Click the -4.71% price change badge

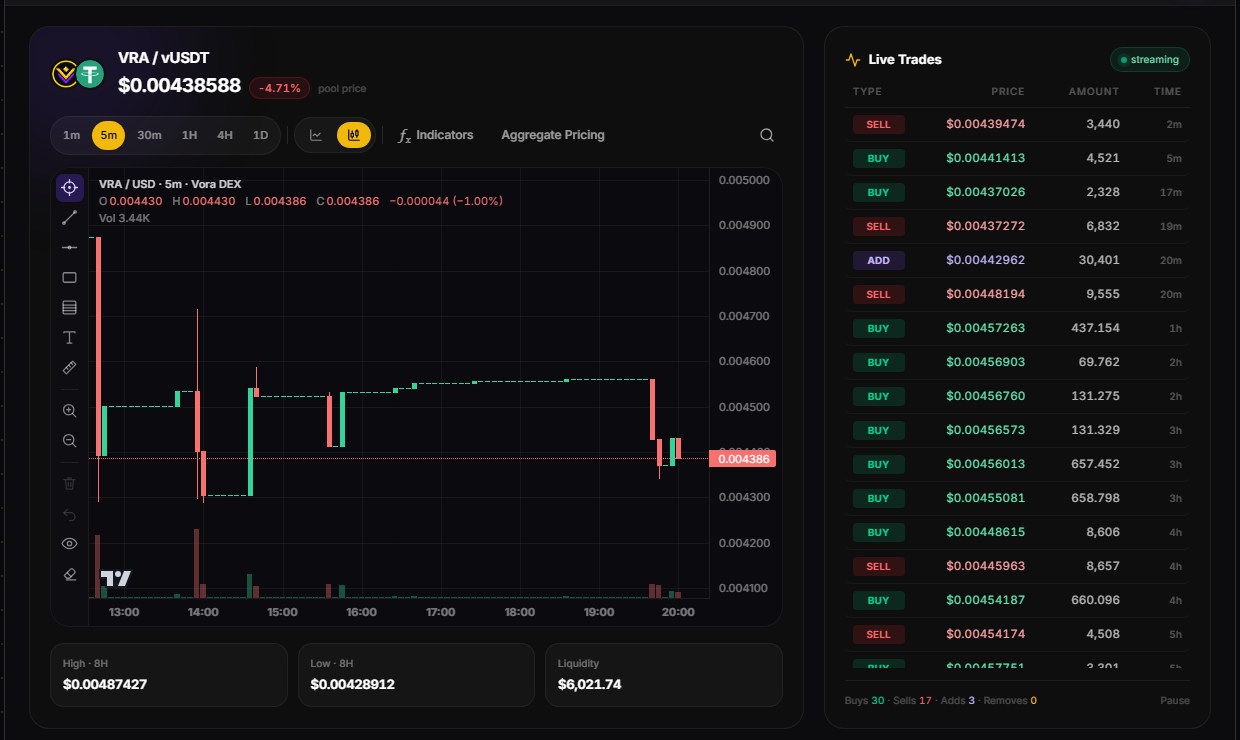[x=279, y=88]
